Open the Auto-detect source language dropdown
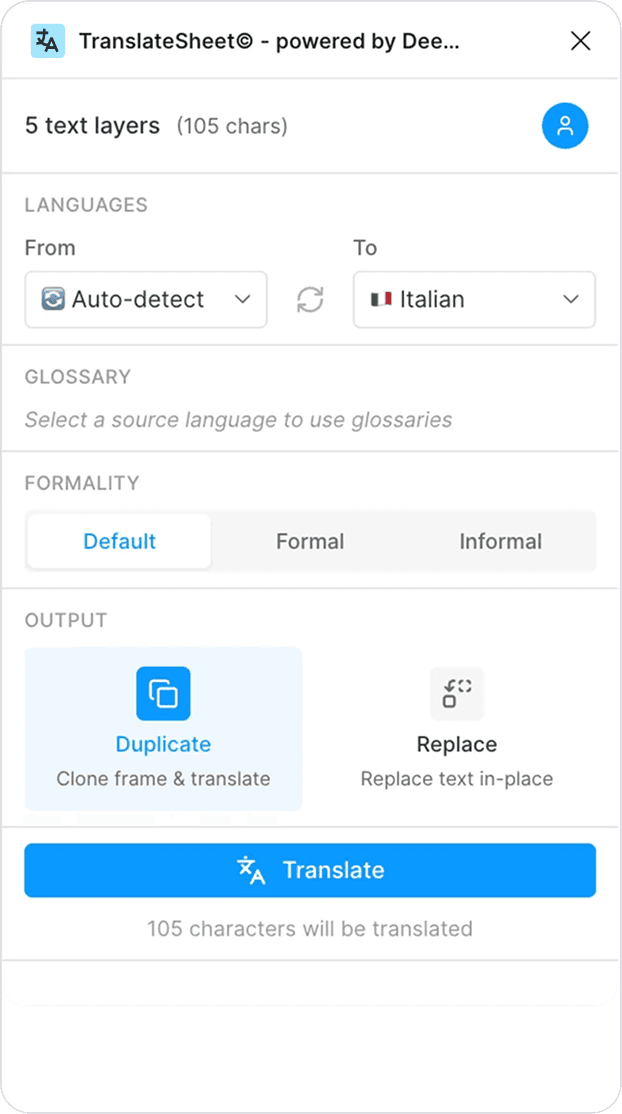Image resolution: width=622 pixels, height=1114 pixels. pyautogui.click(x=145, y=299)
